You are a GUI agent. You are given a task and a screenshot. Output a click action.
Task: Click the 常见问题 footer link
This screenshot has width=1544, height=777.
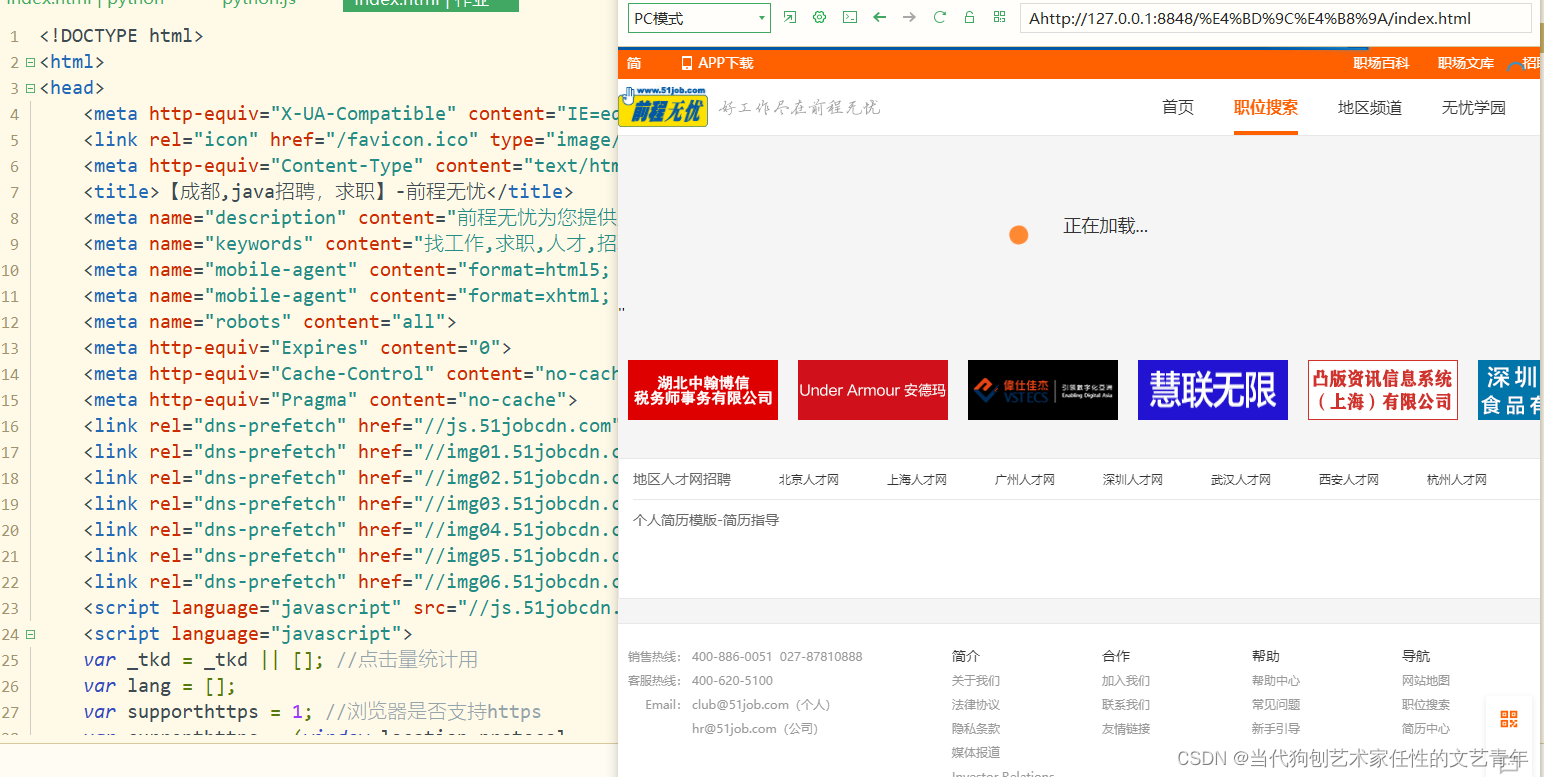tap(1276, 705)
